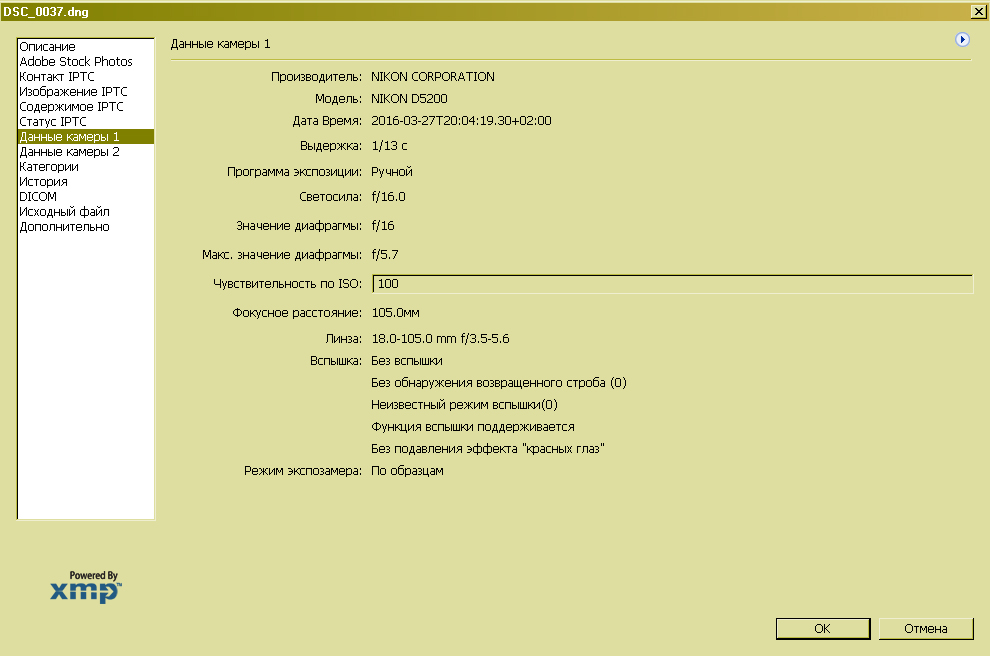Click the date value 2016-03-27T20:04:19.30+02:00
Screen dimensions: 990x656
[462, 121]
